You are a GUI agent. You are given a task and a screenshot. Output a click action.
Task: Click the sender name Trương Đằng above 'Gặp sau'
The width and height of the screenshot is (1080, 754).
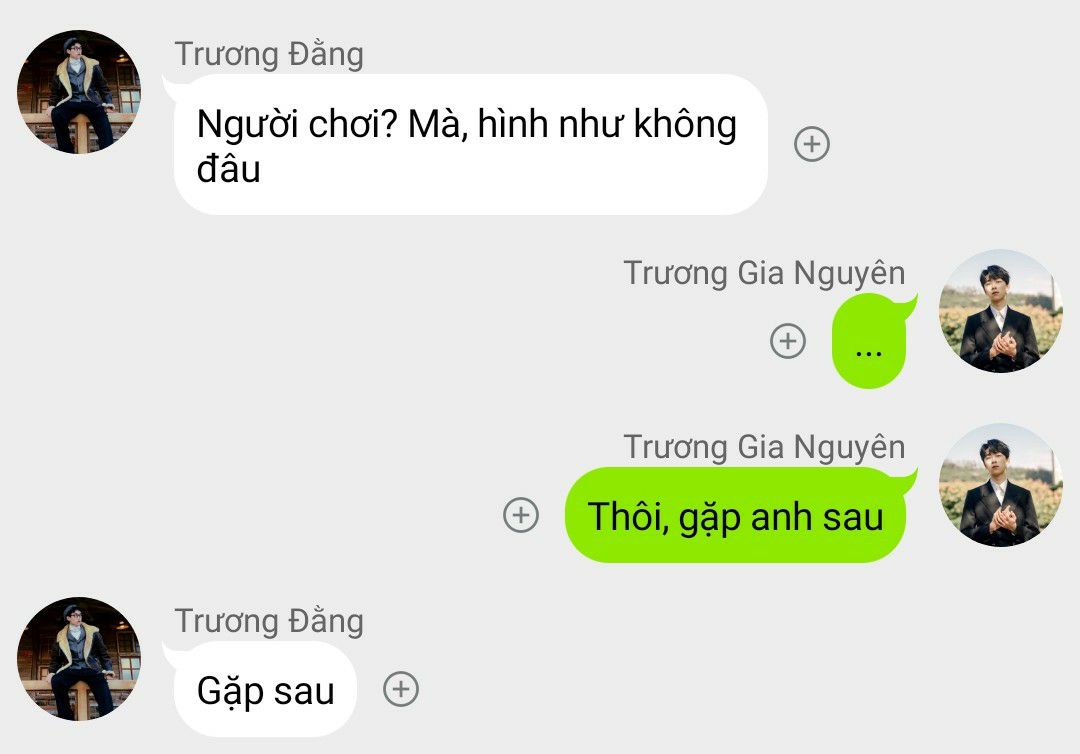[269, 622]
